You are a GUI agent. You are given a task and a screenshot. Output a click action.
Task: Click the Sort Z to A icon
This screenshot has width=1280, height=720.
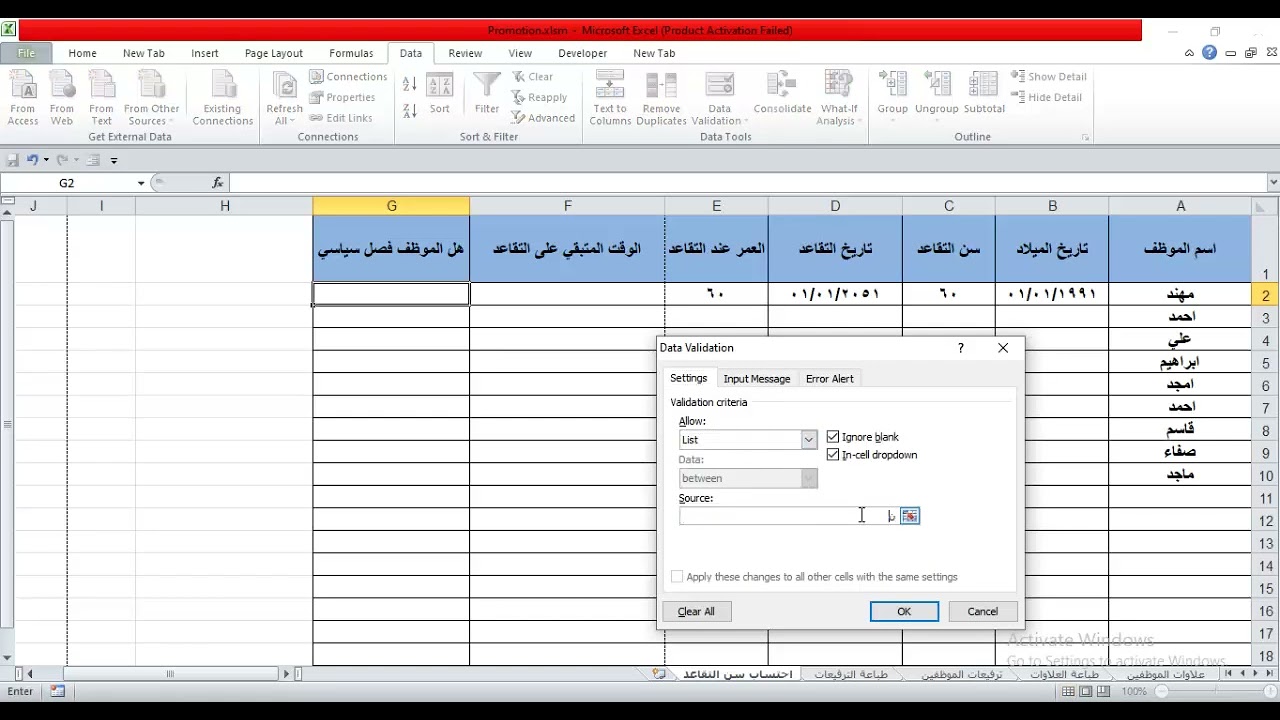[410, 110]
